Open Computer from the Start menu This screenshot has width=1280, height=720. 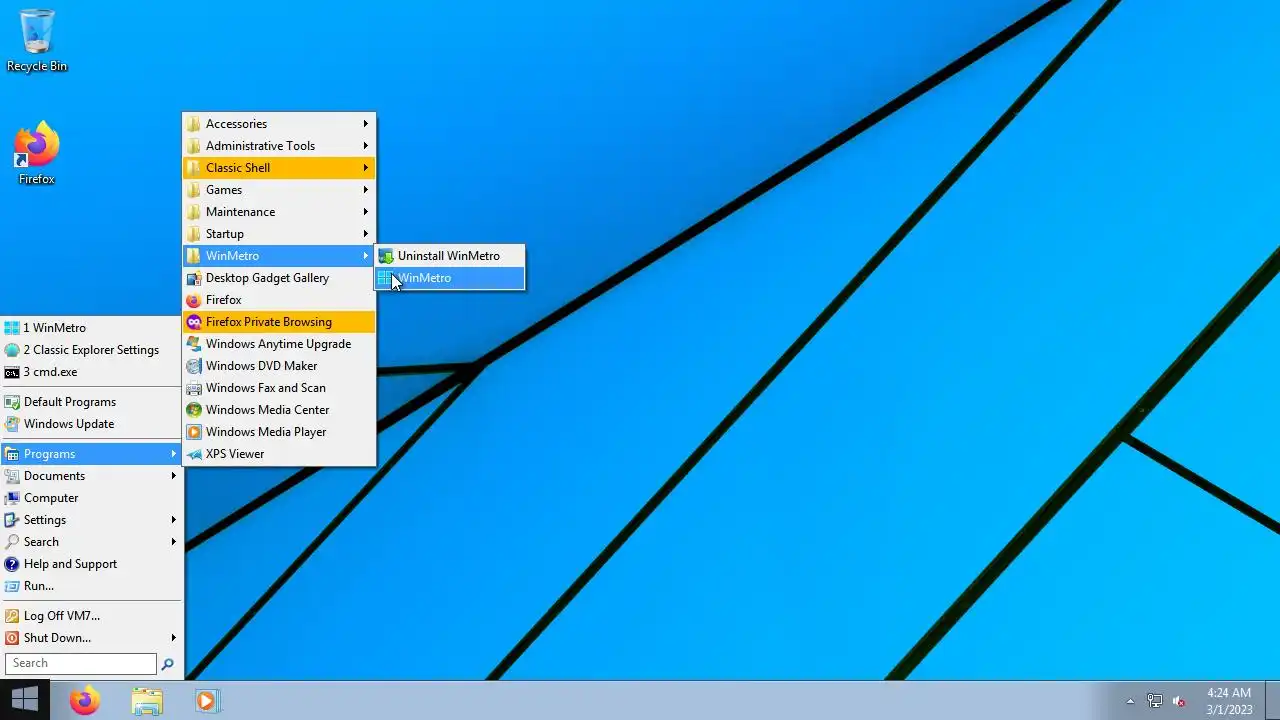[91, 498]
